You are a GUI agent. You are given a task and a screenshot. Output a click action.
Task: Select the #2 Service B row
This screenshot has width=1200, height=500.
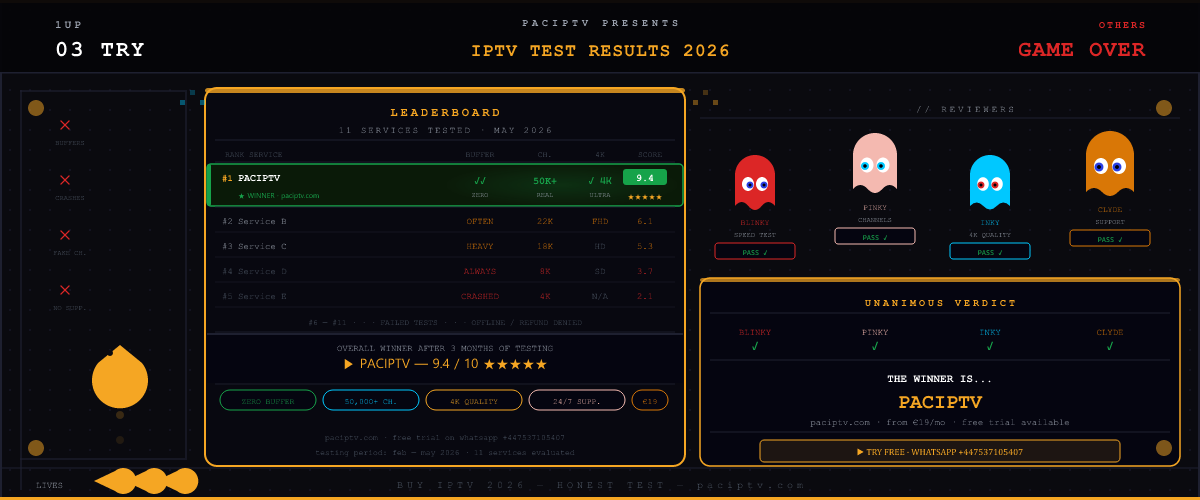(x=445, y=220)
